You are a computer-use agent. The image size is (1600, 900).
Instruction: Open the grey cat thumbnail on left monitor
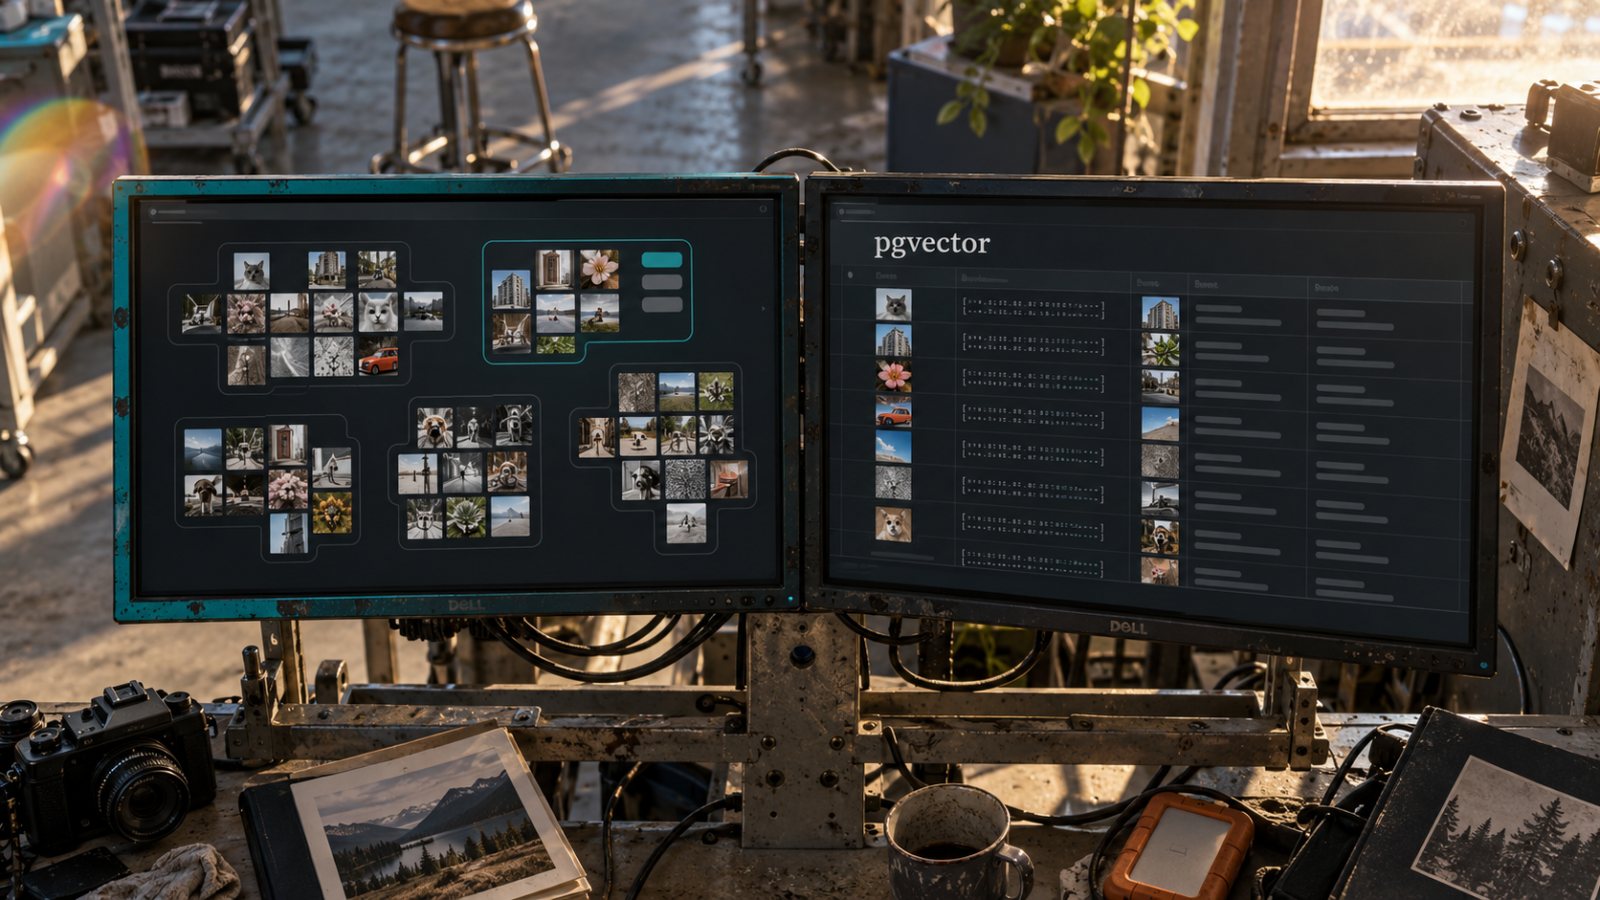[252, 271]
